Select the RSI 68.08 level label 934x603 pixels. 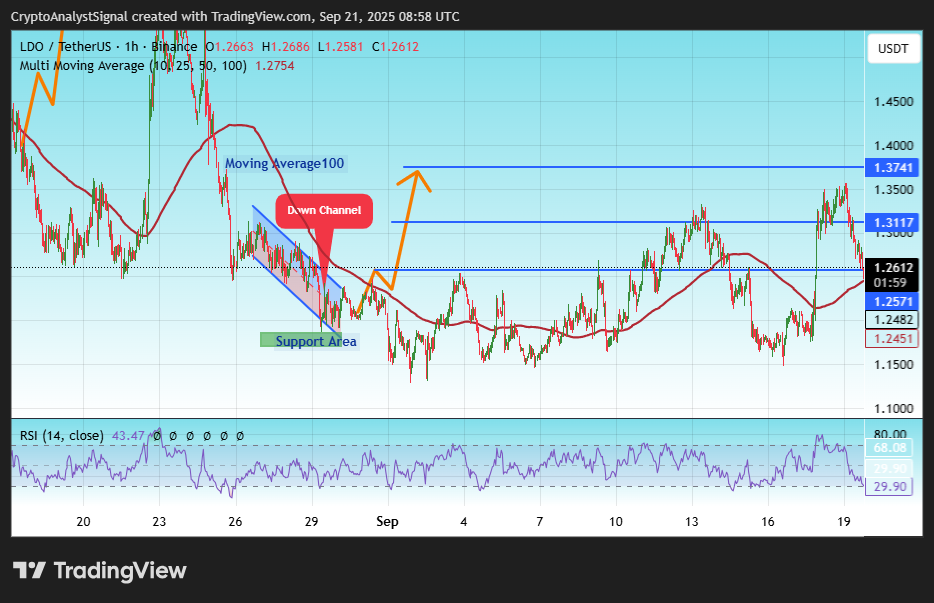(x=889, y=448)
